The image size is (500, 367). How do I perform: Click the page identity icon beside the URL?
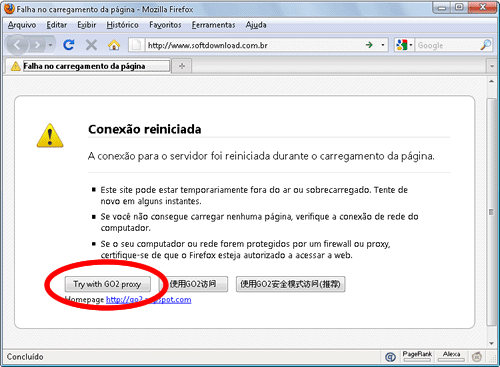tap(136, 45)
